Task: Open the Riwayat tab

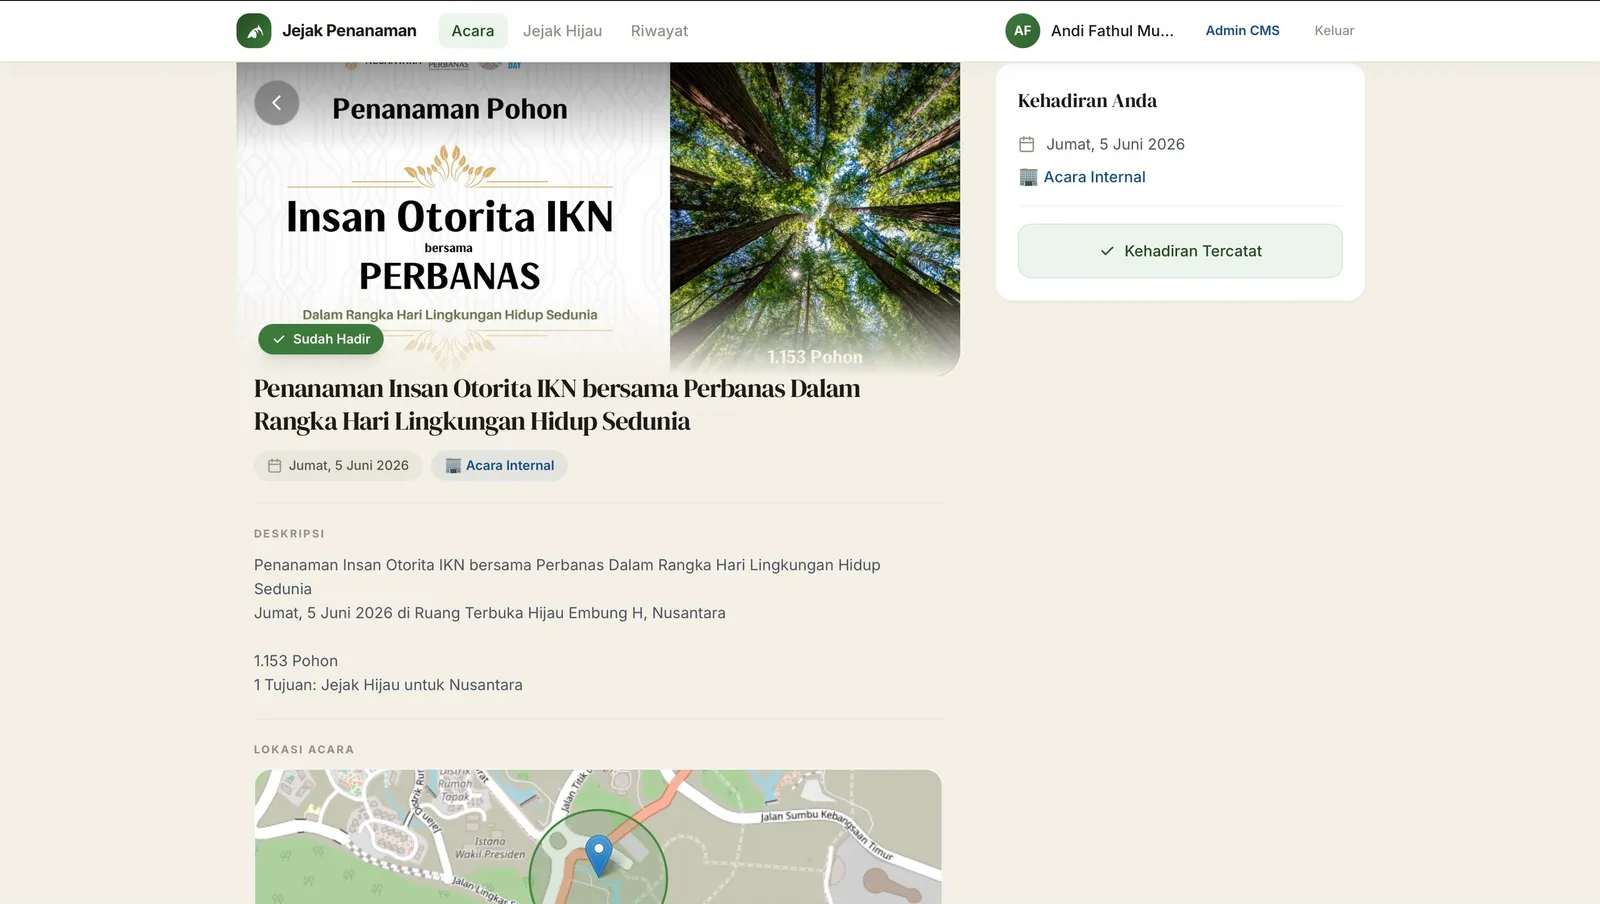Action: coord(659,31)
